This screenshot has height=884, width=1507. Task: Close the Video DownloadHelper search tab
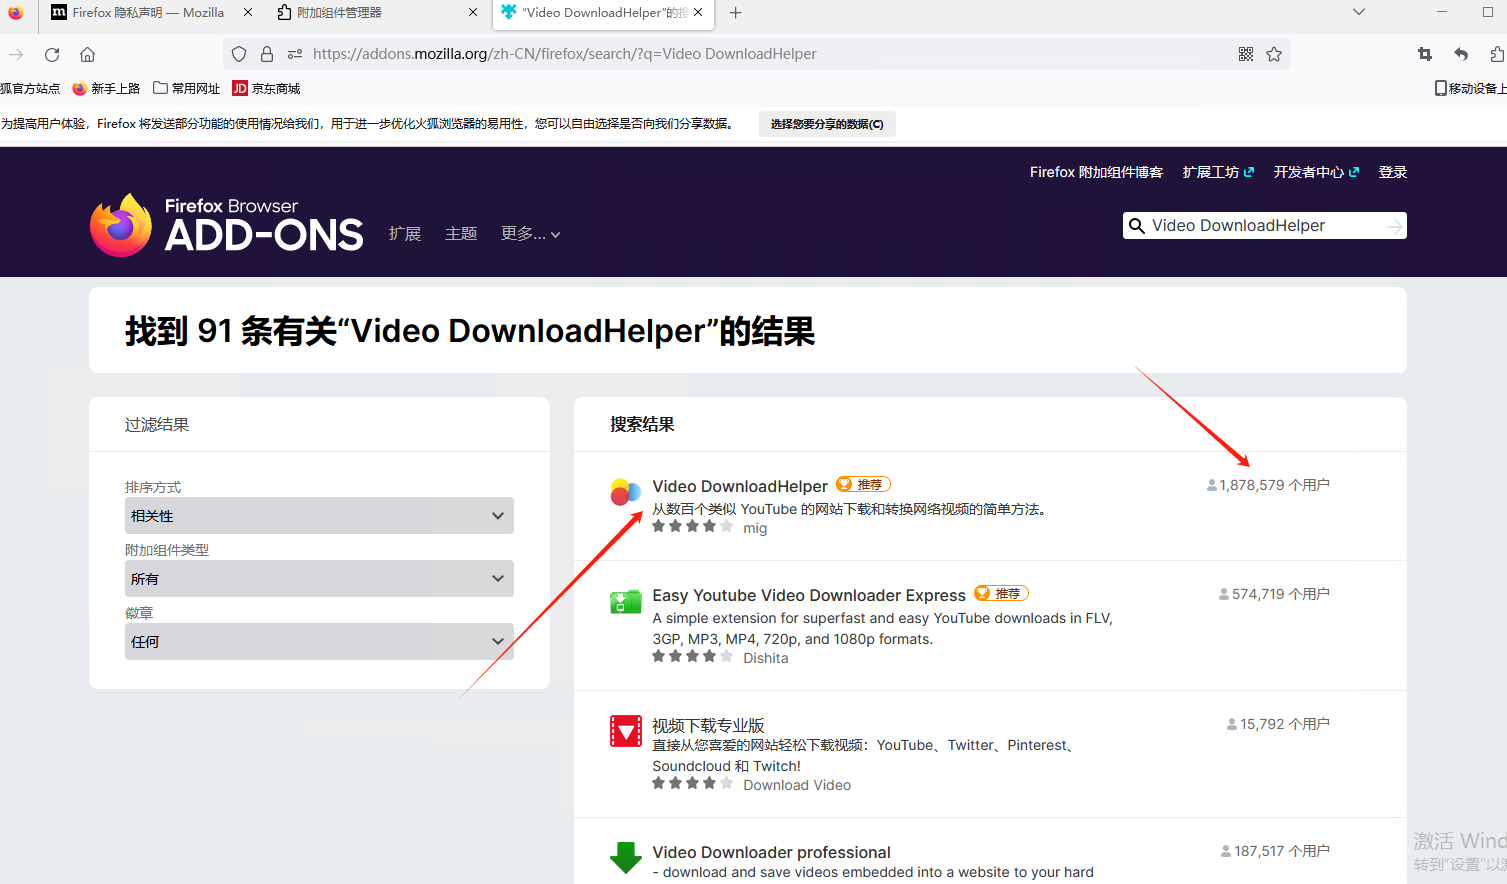(698, 12)
